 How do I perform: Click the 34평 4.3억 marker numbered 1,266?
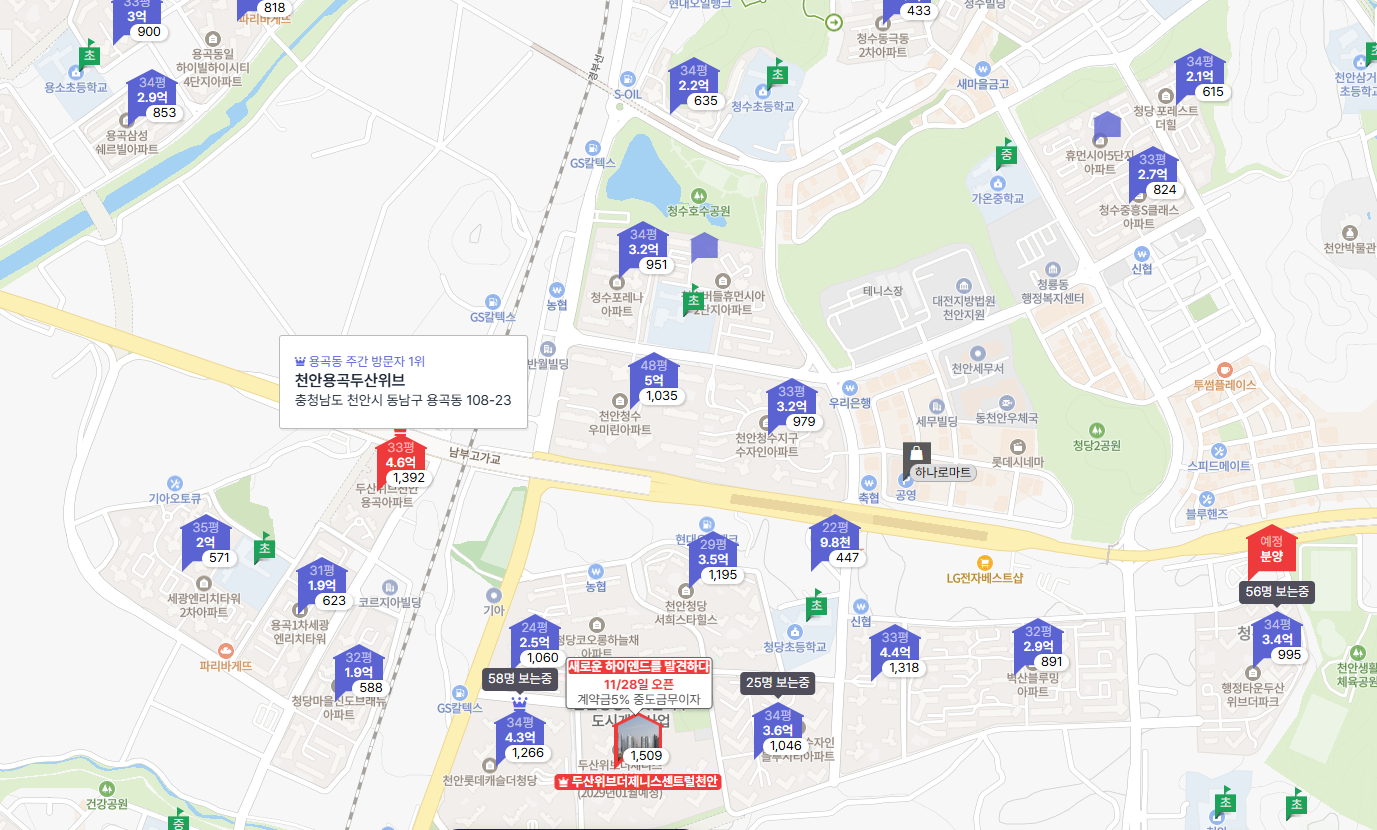coord(520,738)
